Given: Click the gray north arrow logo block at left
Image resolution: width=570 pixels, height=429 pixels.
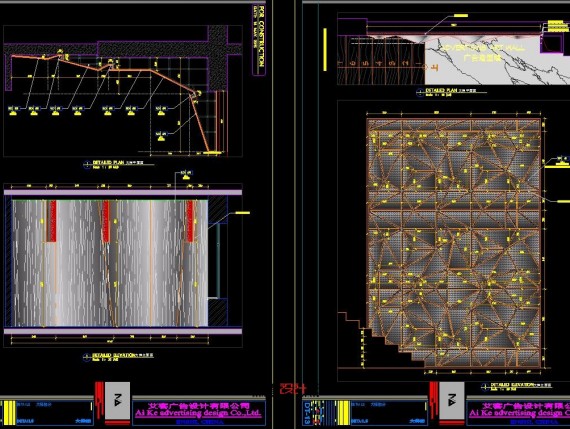Looking at the screenshot, I should pos(117,400).
